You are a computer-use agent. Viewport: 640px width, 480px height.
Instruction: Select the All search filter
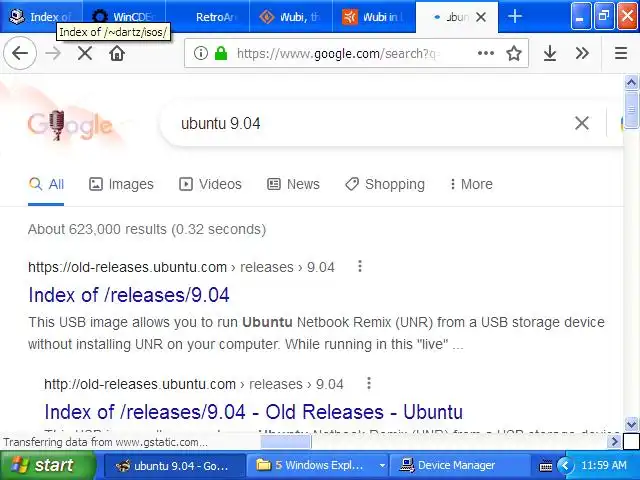[x=46, y=184]
